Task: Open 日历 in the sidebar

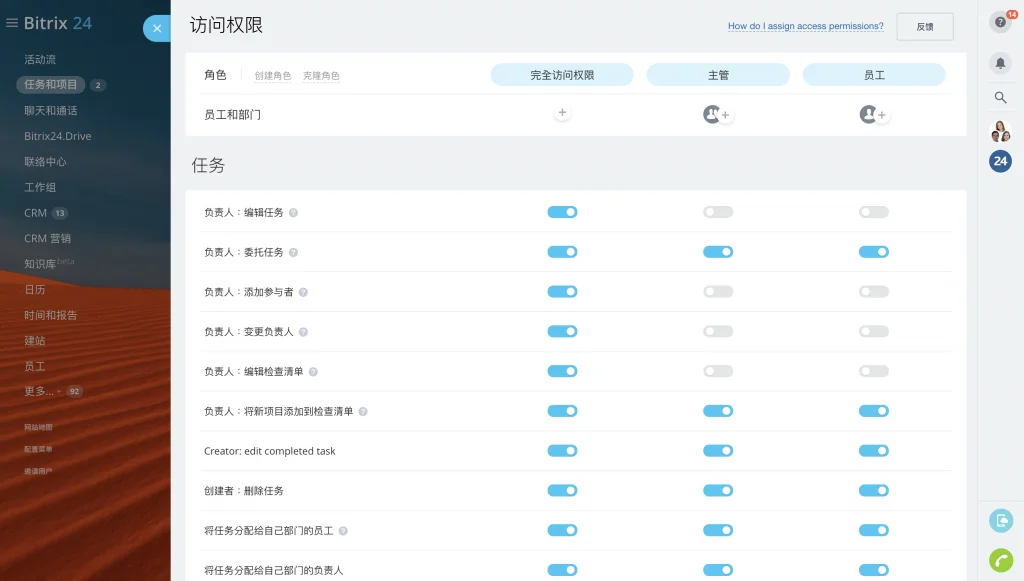Action: 35,289
